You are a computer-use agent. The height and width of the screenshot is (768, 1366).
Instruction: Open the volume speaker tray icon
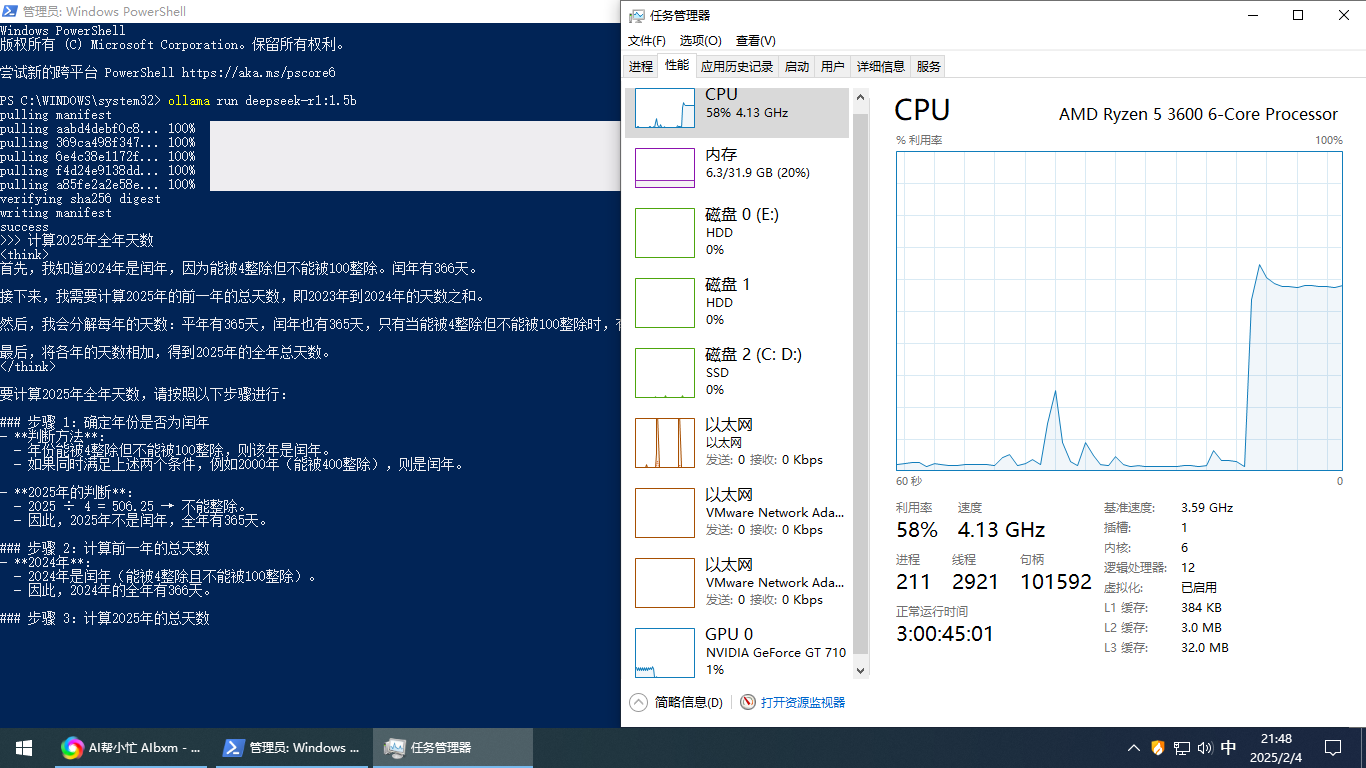1205,747
